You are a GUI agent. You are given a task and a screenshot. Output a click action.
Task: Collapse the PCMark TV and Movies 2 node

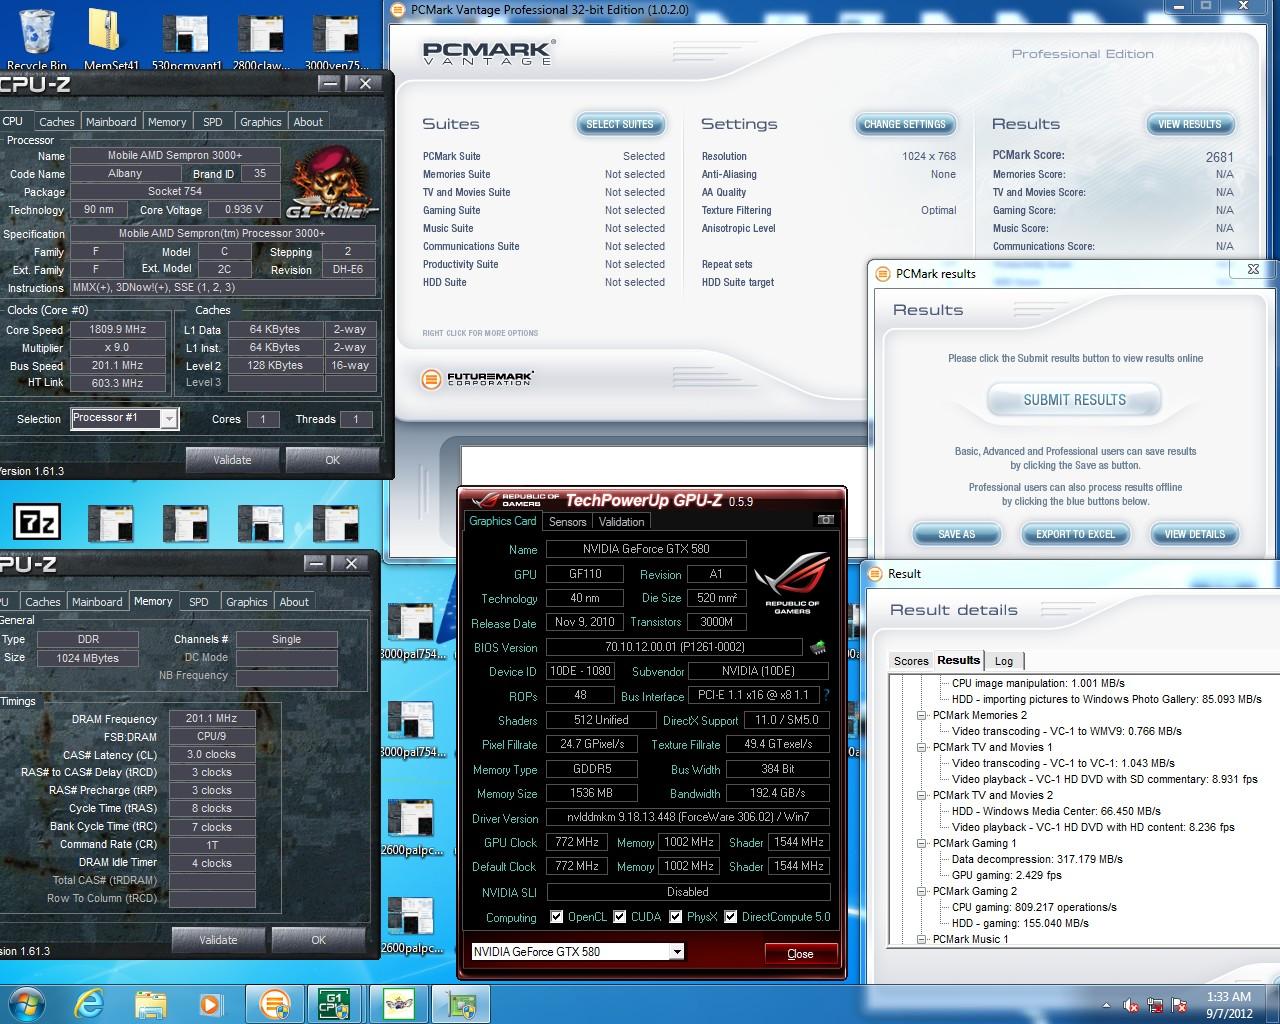(922, 795)
